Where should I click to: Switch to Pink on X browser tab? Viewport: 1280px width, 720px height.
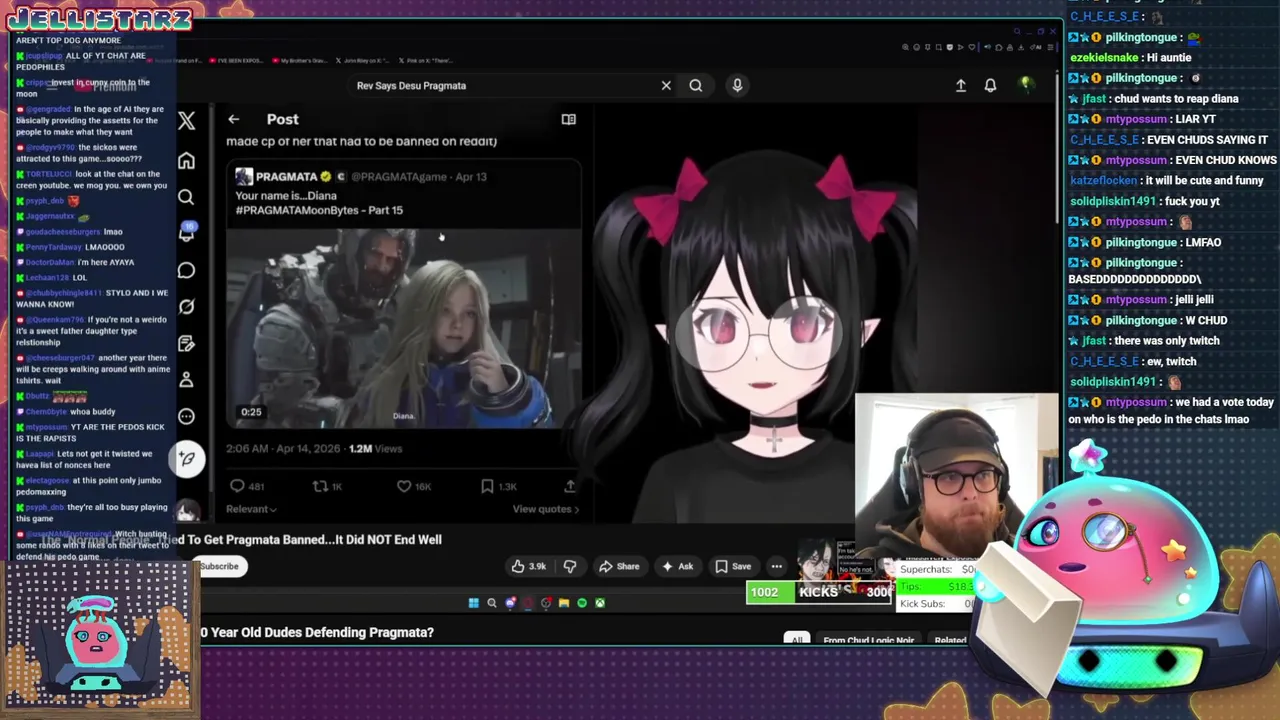[424, 60]
